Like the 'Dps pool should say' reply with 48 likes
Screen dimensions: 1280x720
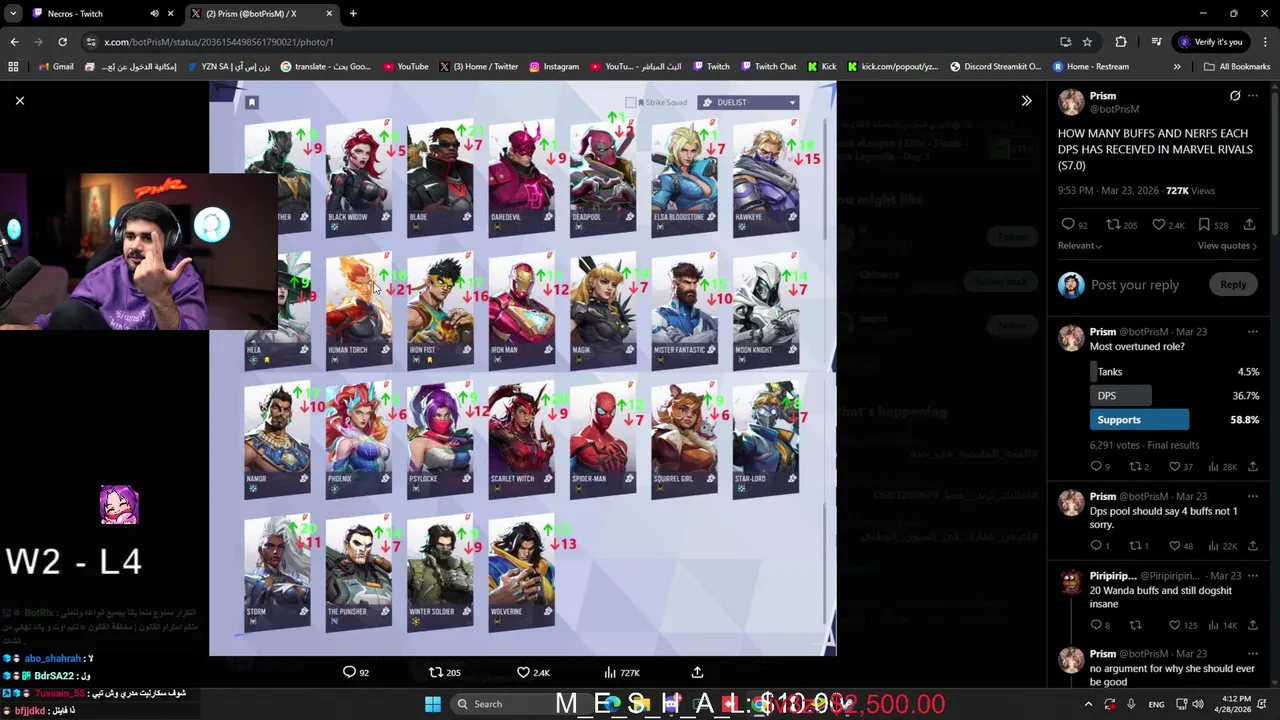(1181, 546)
